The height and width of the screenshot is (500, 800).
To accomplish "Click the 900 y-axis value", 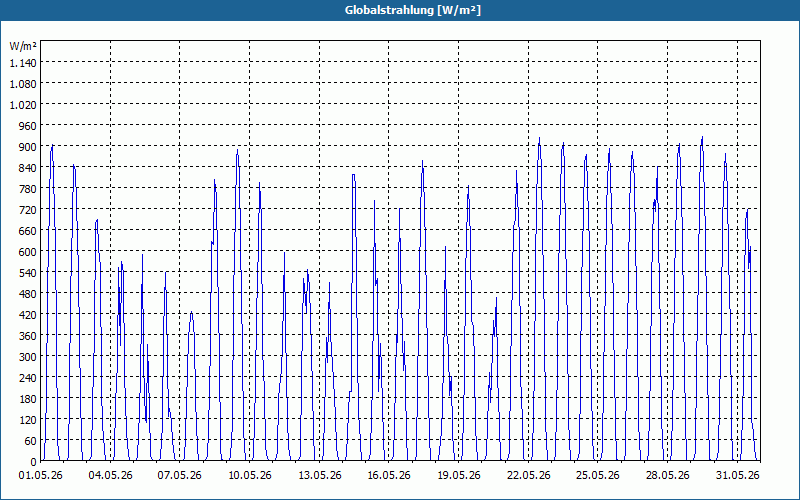I will pyautogui.click(x=28, y=147).
